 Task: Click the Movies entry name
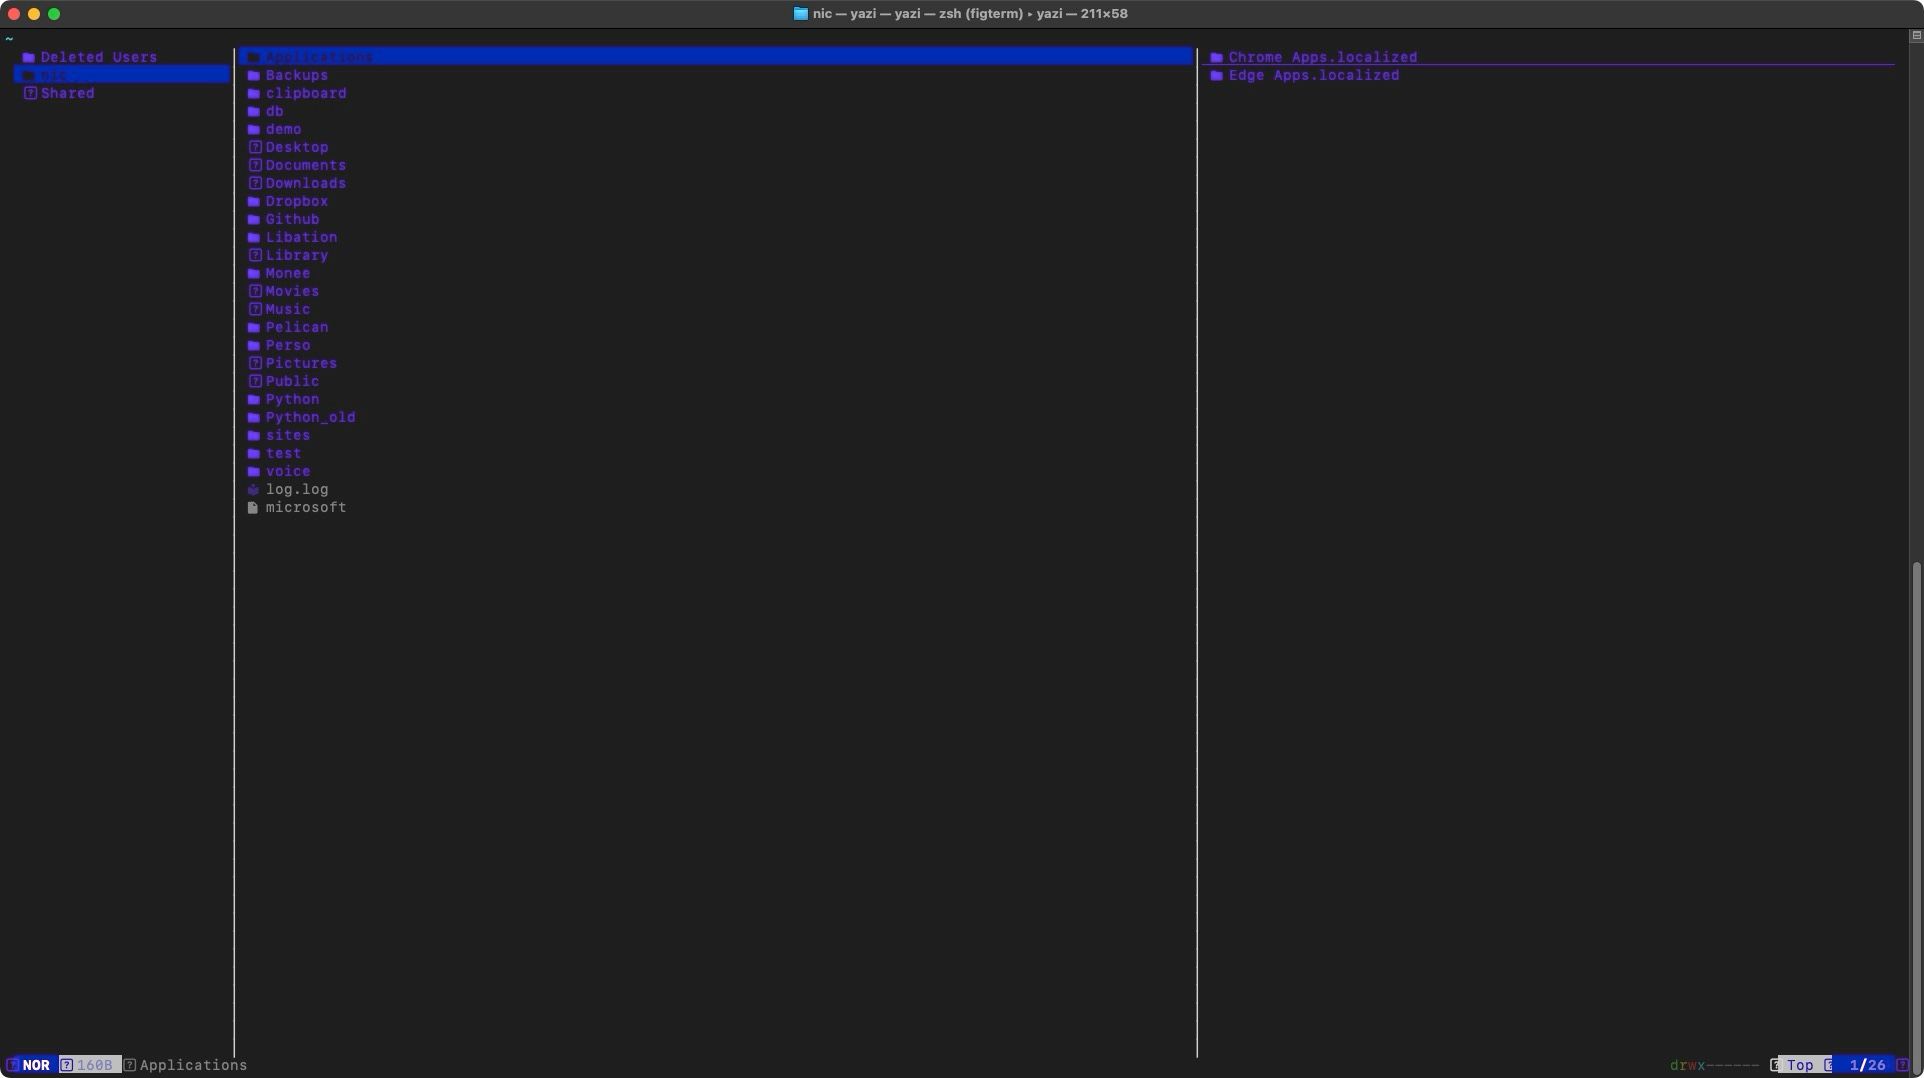(x=293, y=292)
